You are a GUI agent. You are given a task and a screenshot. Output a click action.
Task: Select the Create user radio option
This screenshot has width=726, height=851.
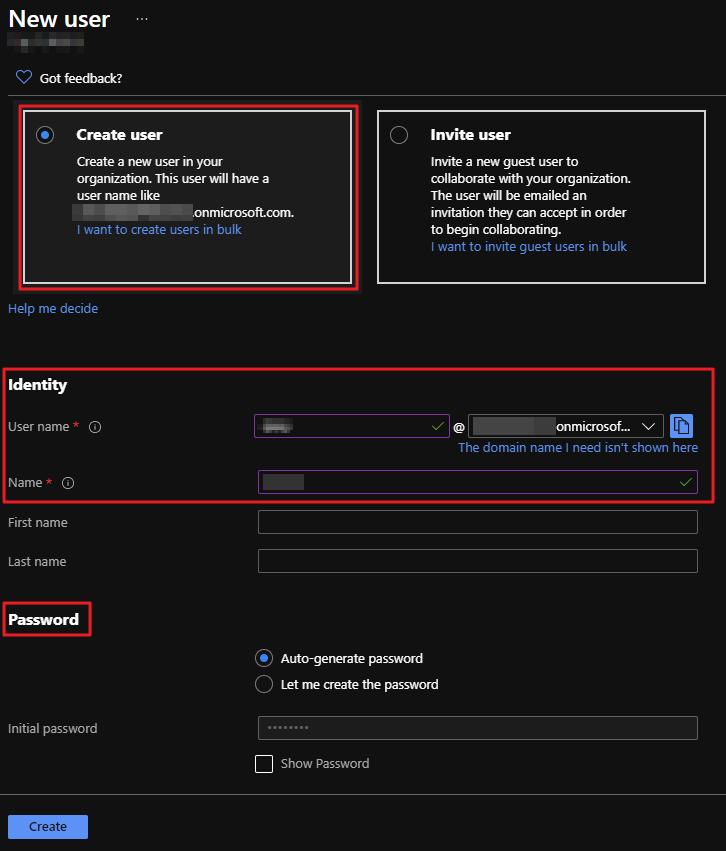(x=45, y=135)
